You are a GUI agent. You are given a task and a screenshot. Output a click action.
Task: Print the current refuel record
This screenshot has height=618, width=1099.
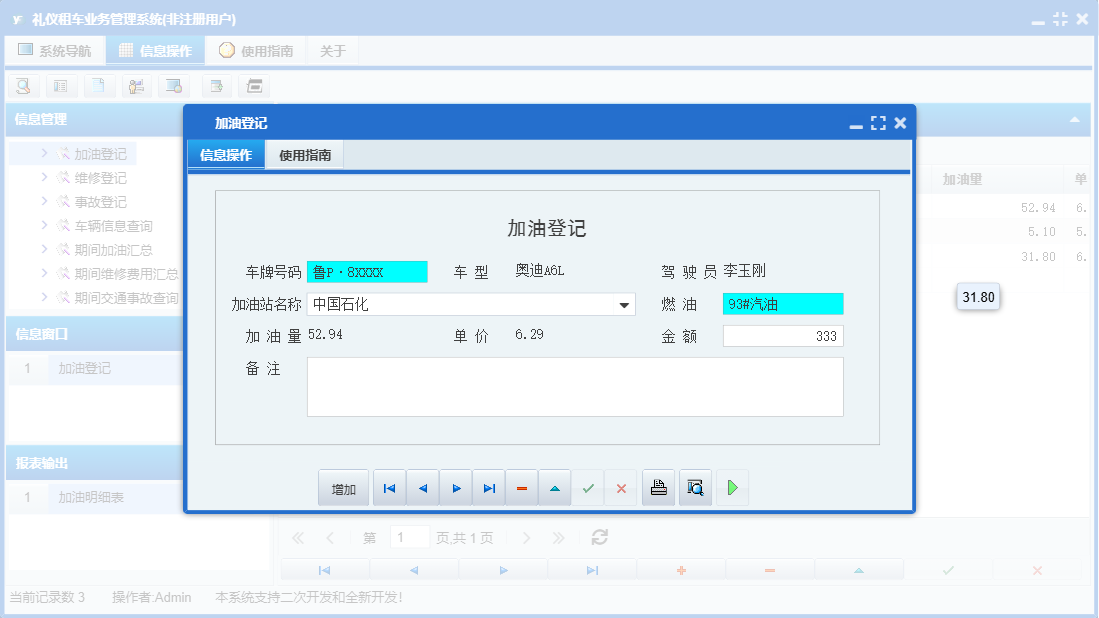[658, 487]
